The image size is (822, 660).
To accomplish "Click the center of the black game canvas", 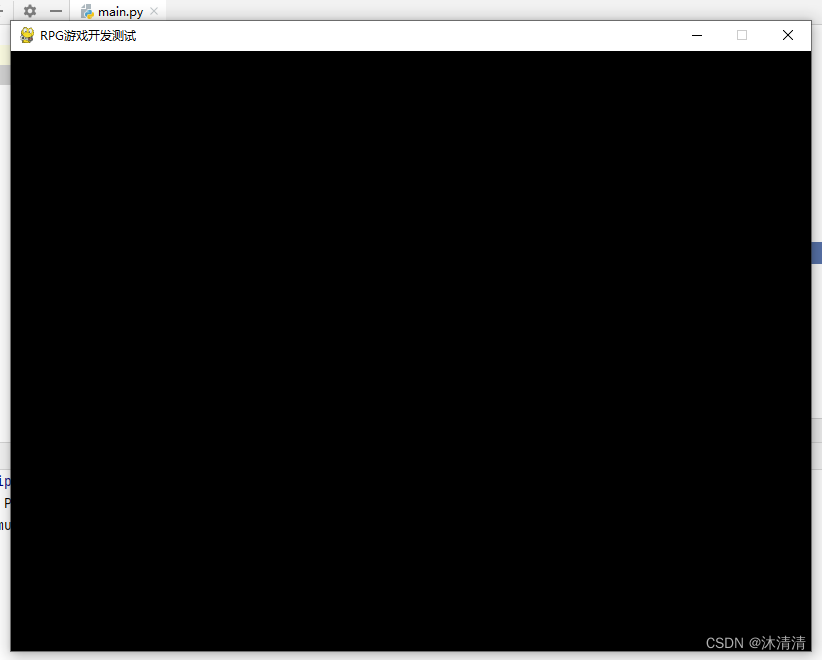I will (409, 350).
